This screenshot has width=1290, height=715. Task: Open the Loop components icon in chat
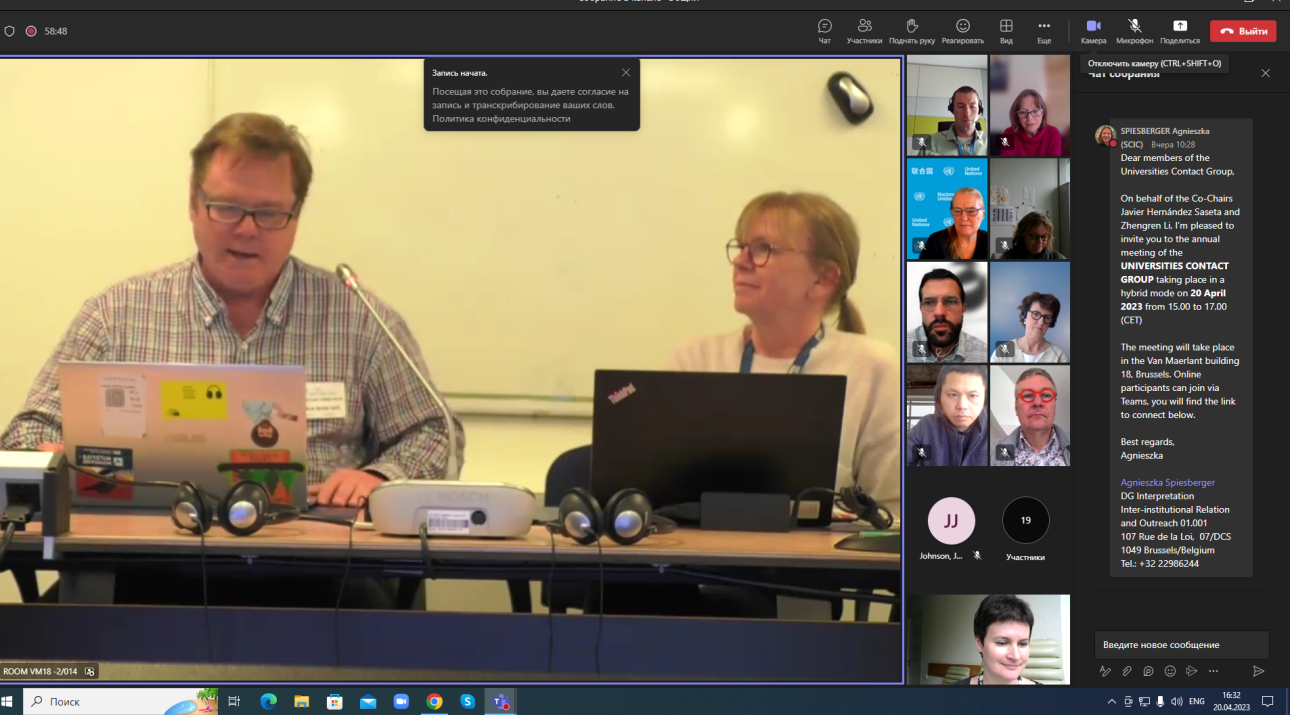1148,671
